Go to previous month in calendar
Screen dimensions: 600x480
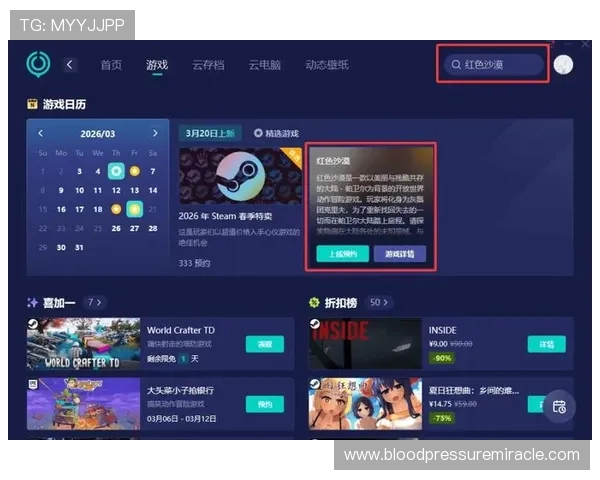click(x=41, y=133)
